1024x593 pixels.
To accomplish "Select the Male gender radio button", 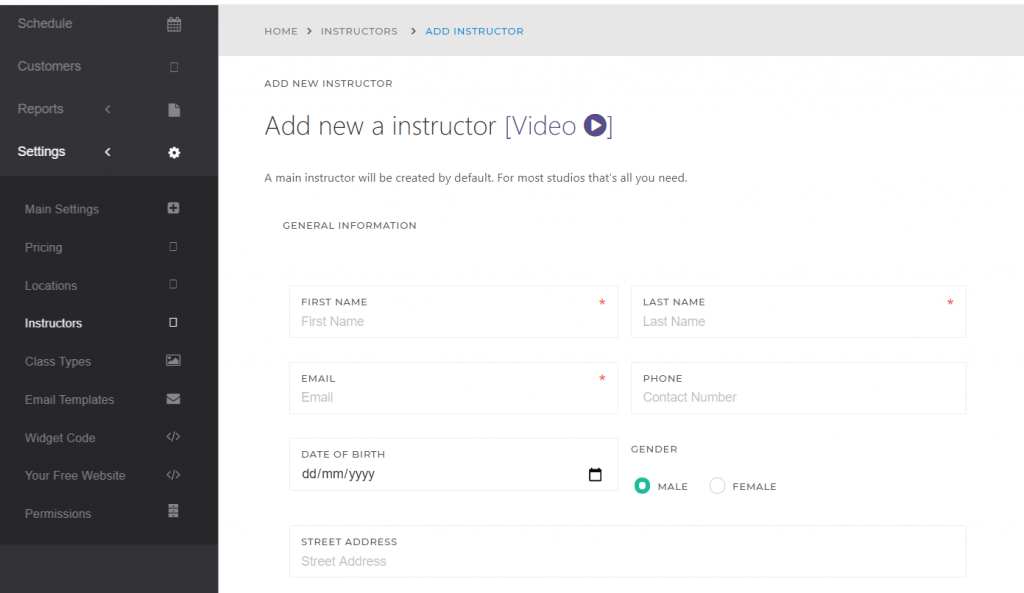I will 642,485.
